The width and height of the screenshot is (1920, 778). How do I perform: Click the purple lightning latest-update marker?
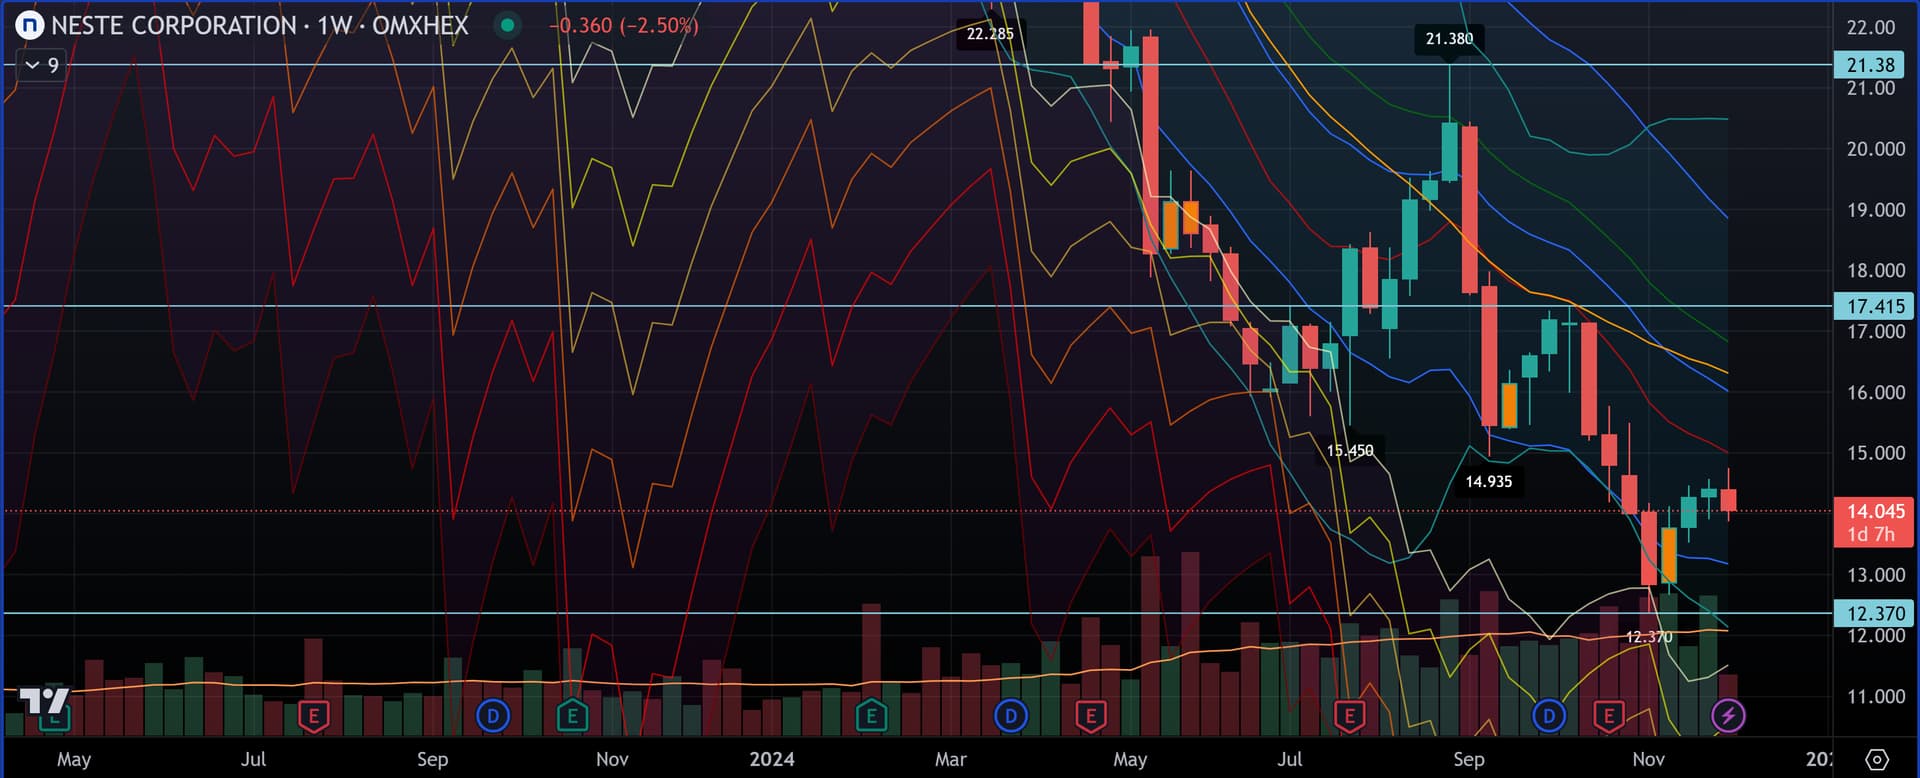[1729, 716]
